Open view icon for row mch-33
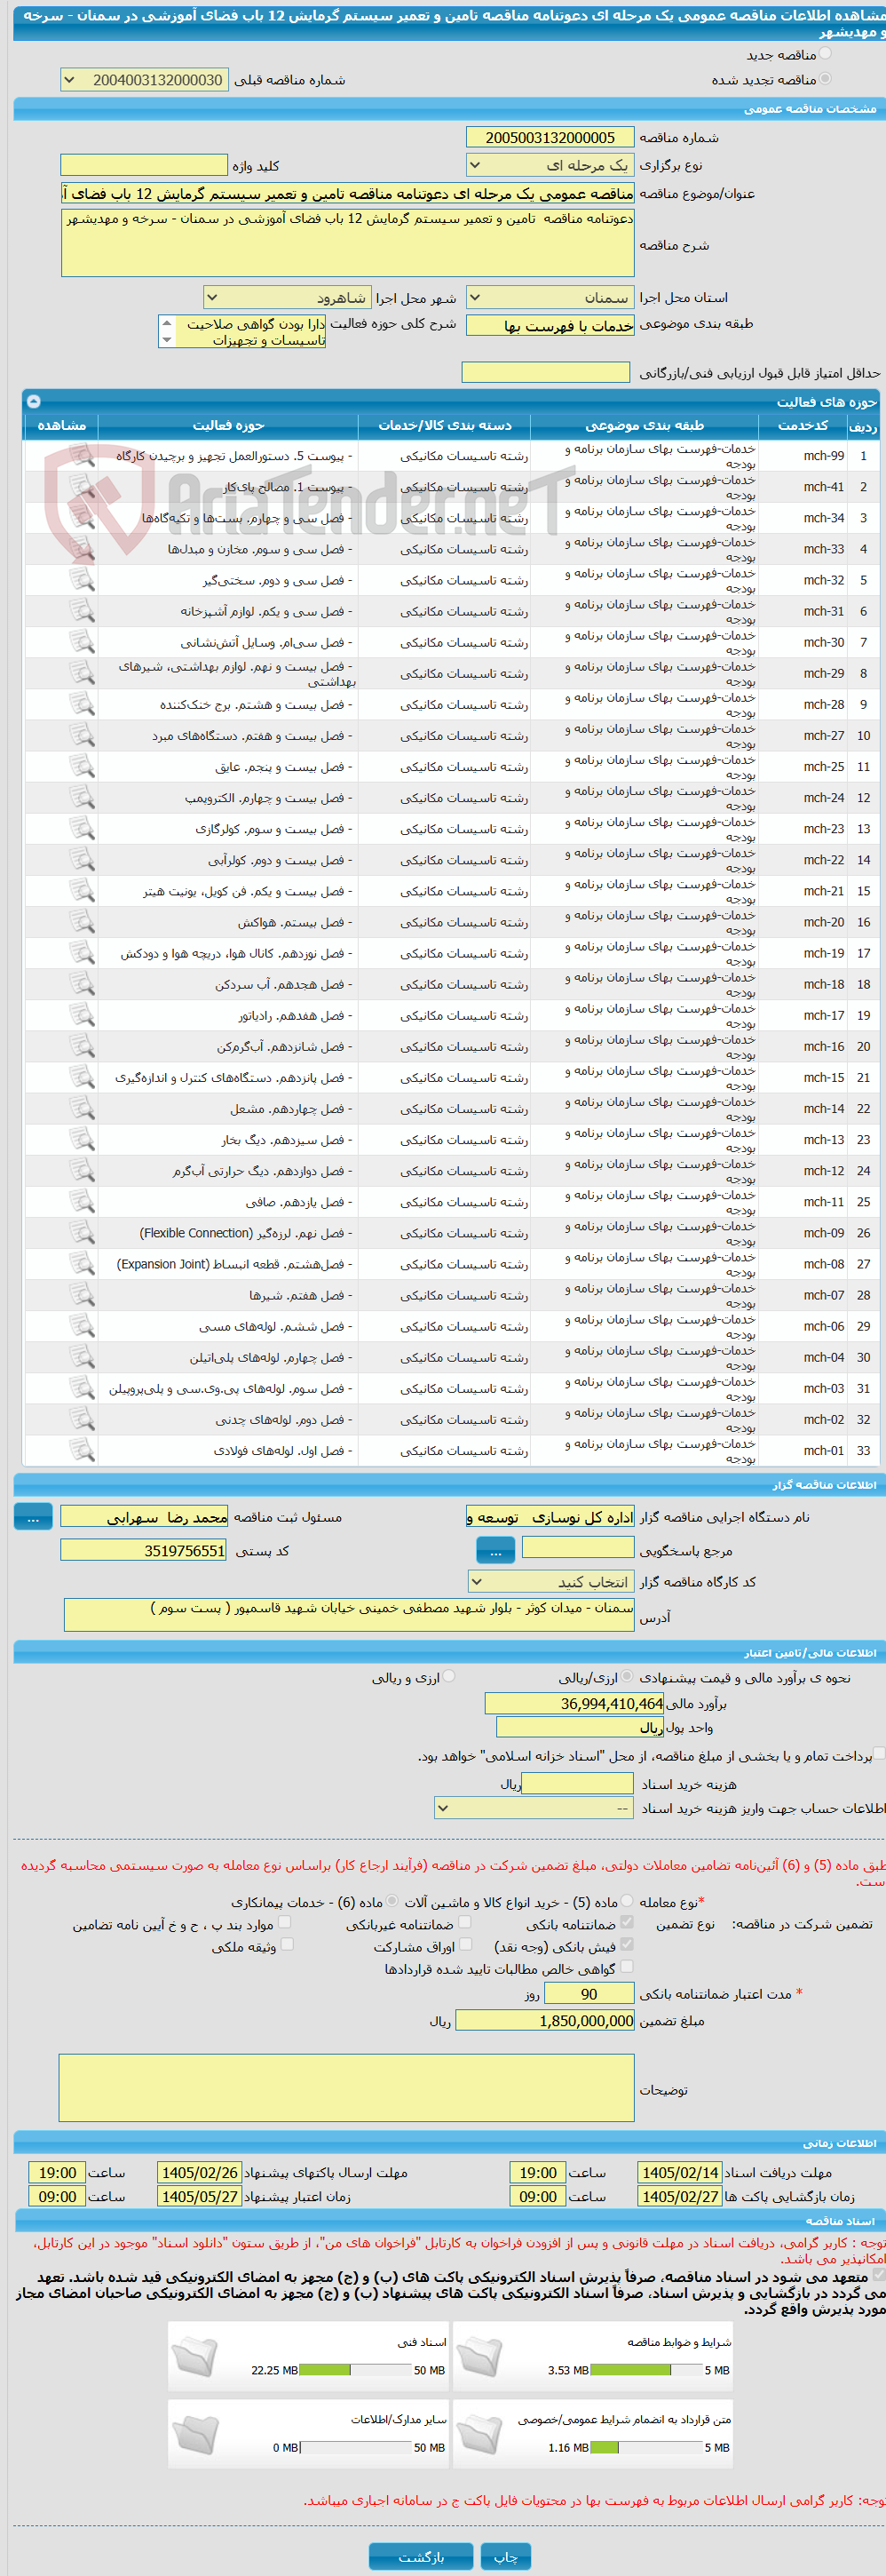 [x=82, y=549]
